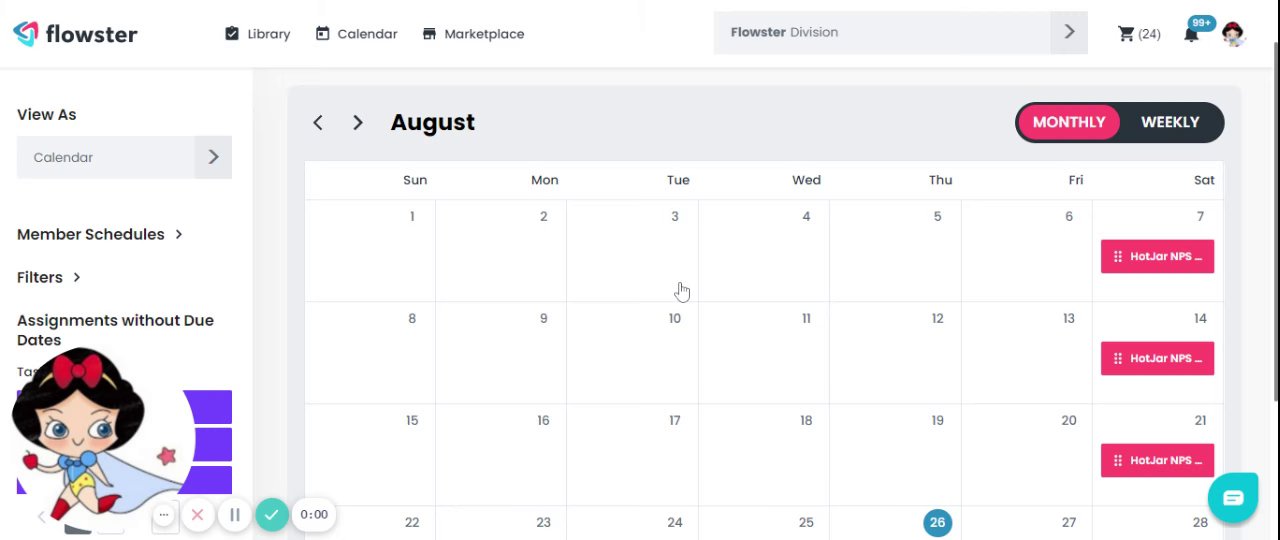
Task: Click the green checkmark finish button
Action: pyautogui.click(x=271, y=515)
